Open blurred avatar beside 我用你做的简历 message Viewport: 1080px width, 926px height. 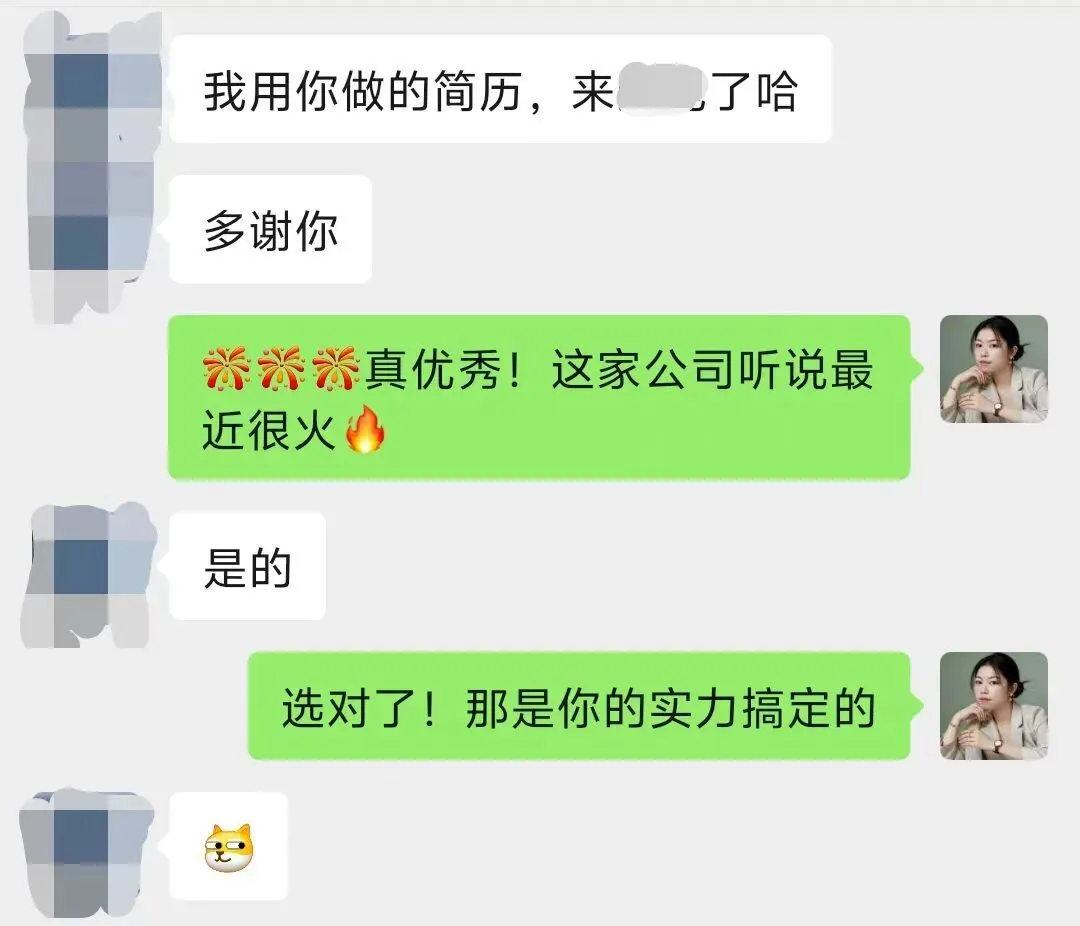point(92,165)
